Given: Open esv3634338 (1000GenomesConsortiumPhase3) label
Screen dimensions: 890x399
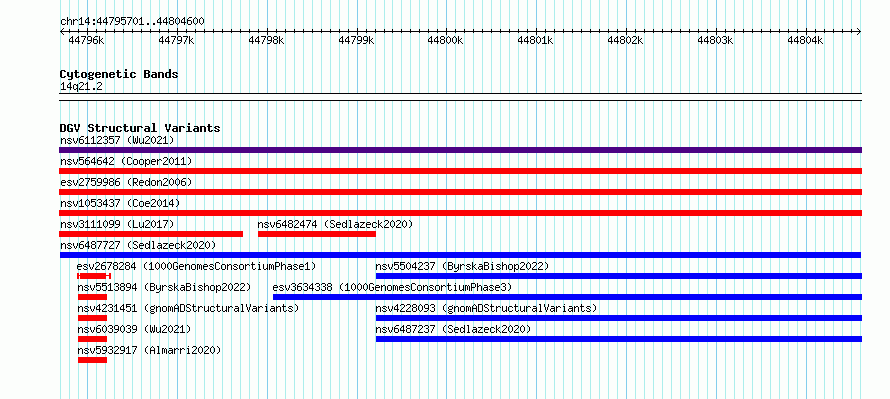Looking at the screenshot, I should click(x=392, y=287).
